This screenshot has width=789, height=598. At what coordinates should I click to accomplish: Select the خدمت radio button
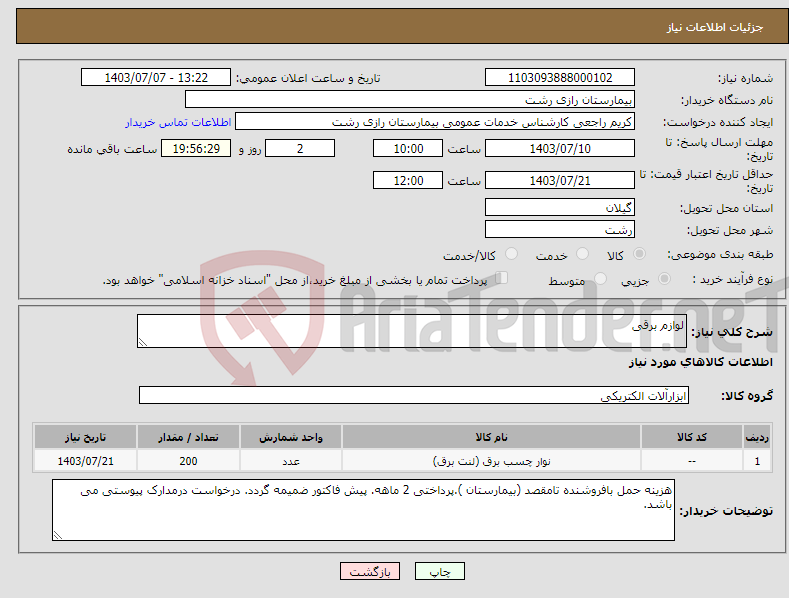(x=582, y=254)
